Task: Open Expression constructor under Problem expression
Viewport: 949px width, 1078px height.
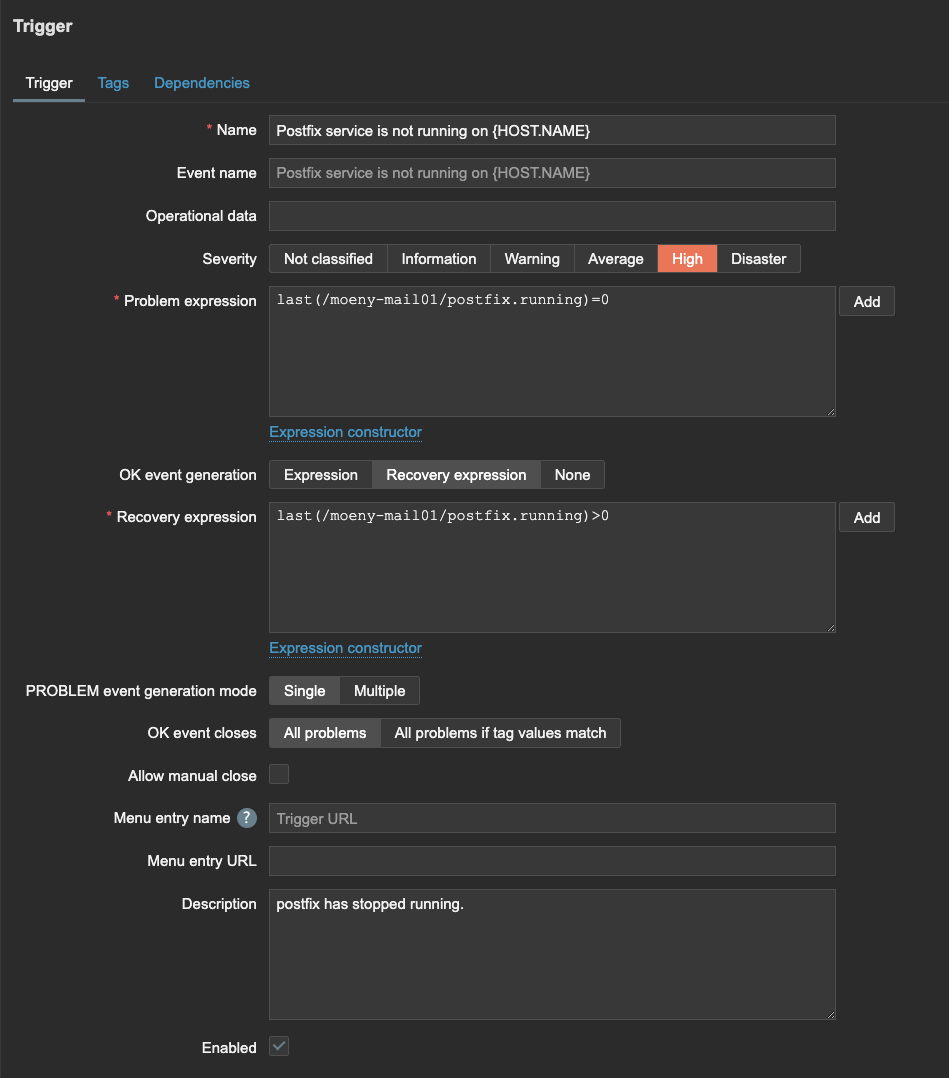Action: point(345,432)
